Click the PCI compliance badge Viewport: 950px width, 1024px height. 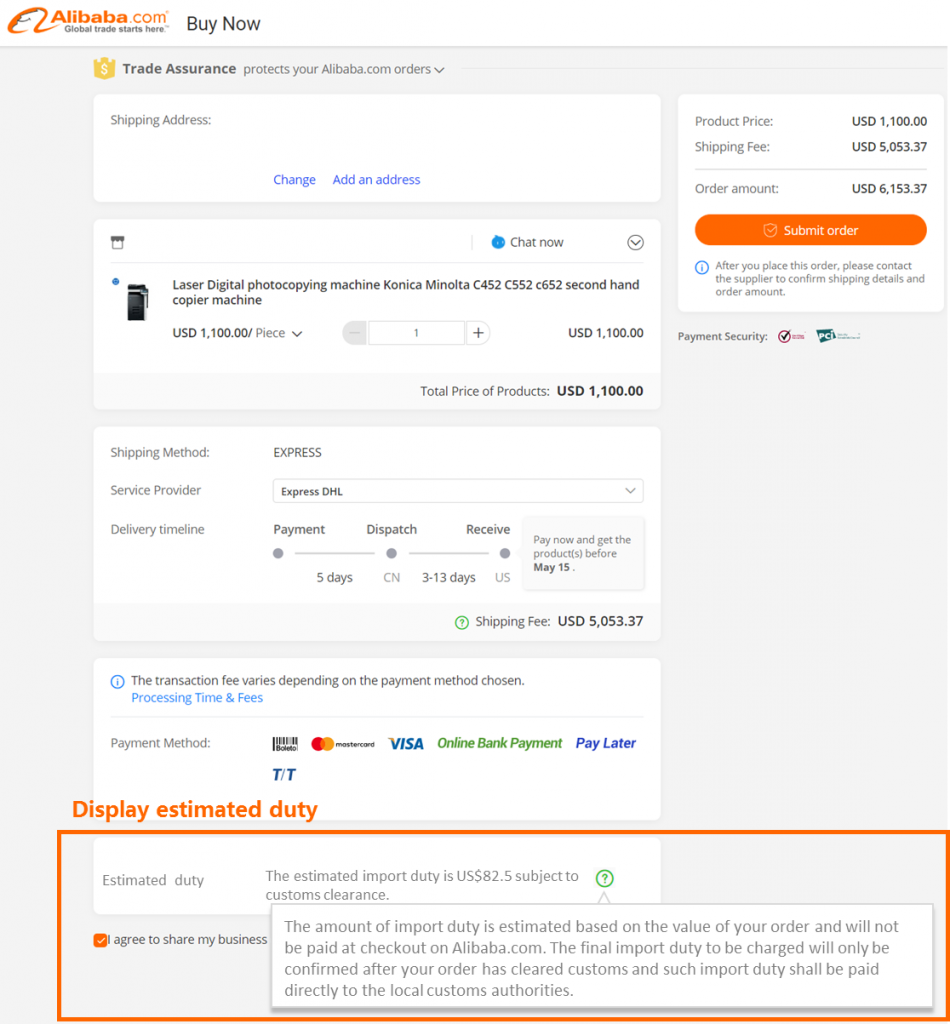point(838,336)
